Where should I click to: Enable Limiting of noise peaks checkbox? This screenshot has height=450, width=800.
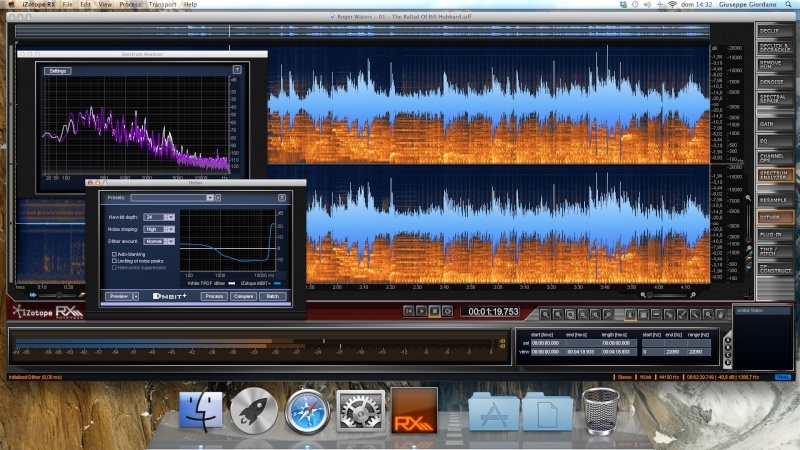[114, 260]
